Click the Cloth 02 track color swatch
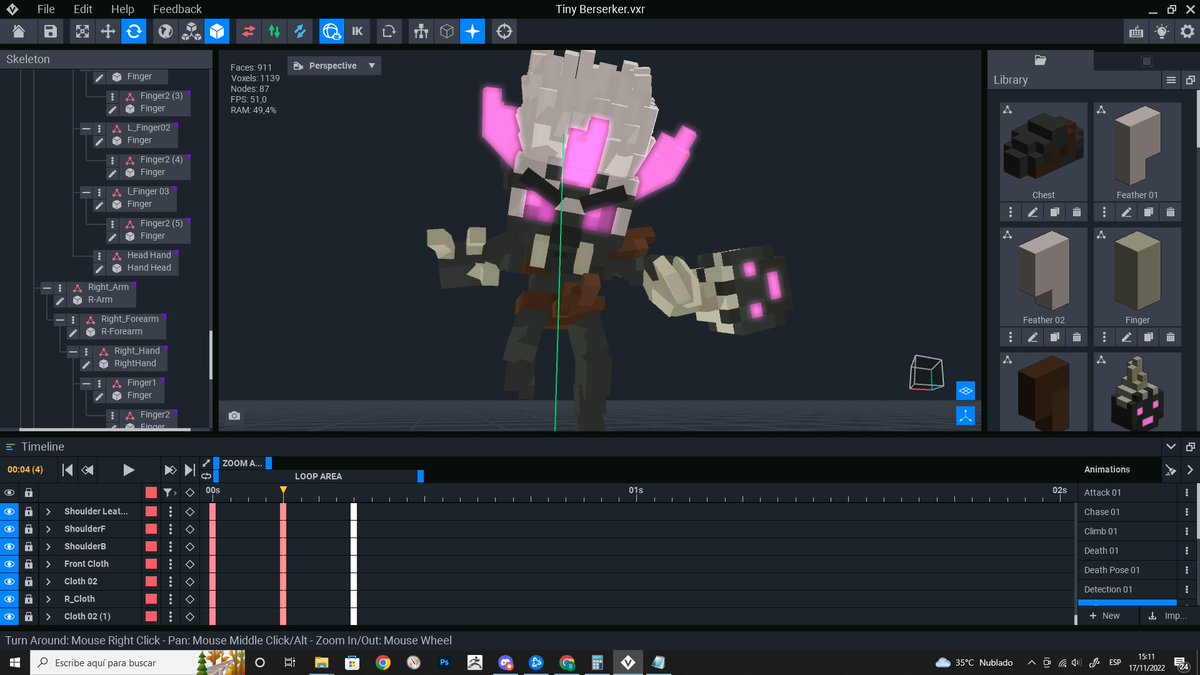Screen dimensions: 1200x675 151,581
